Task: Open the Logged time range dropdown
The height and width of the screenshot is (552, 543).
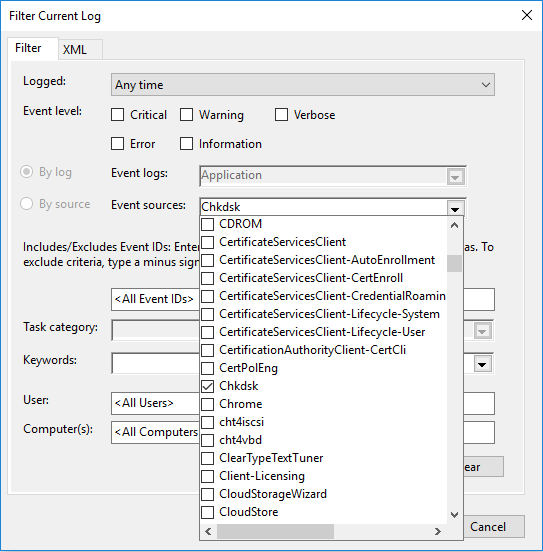Action: [303, 85]
